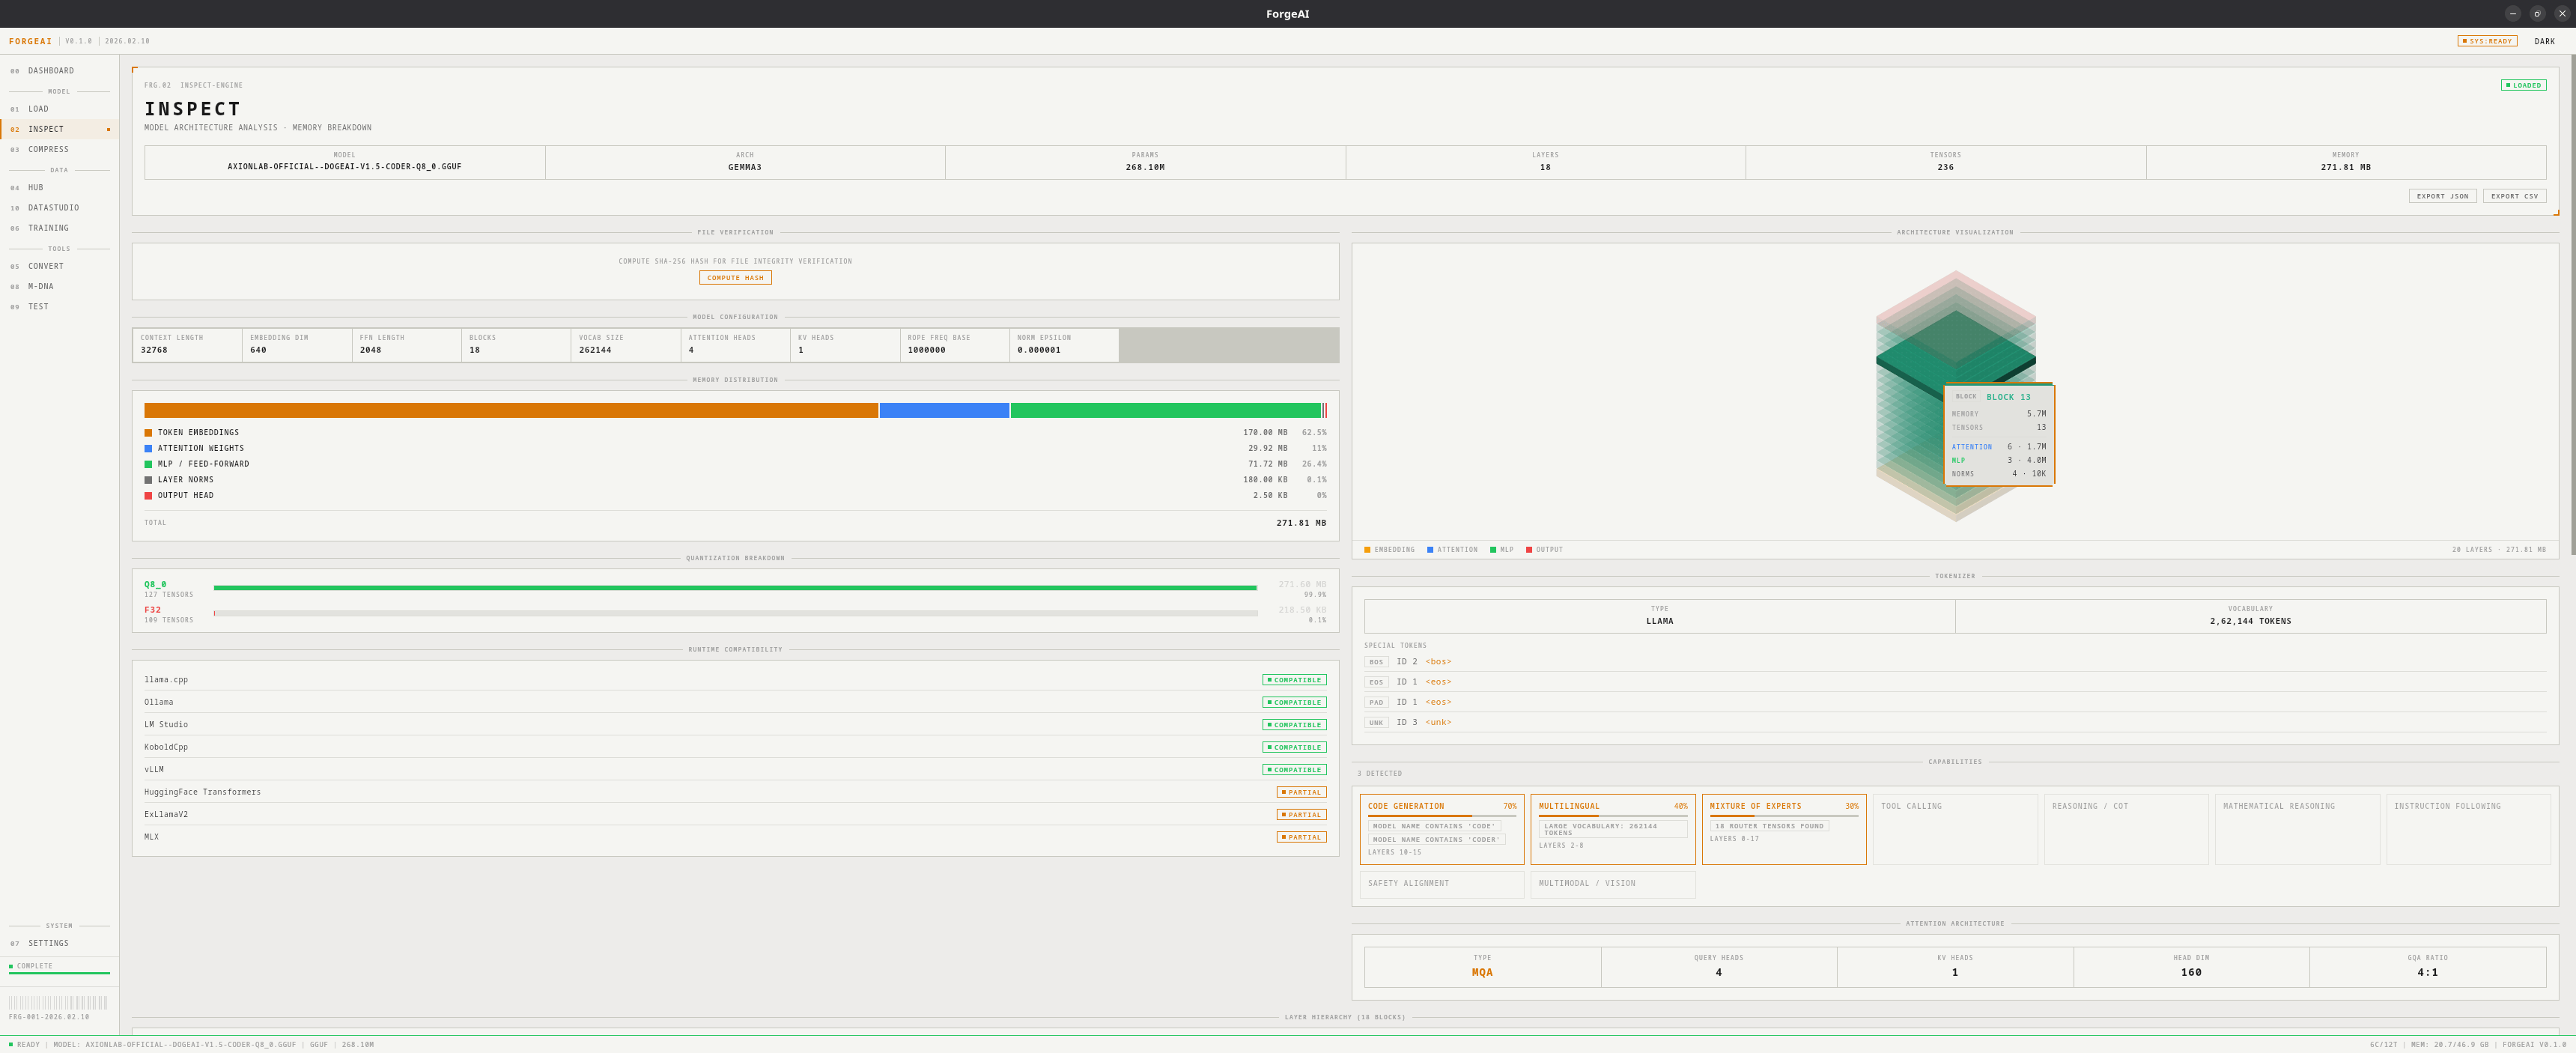Open the Code Generation capability card
The image size is (2576, 1053).
(1441, 829)
